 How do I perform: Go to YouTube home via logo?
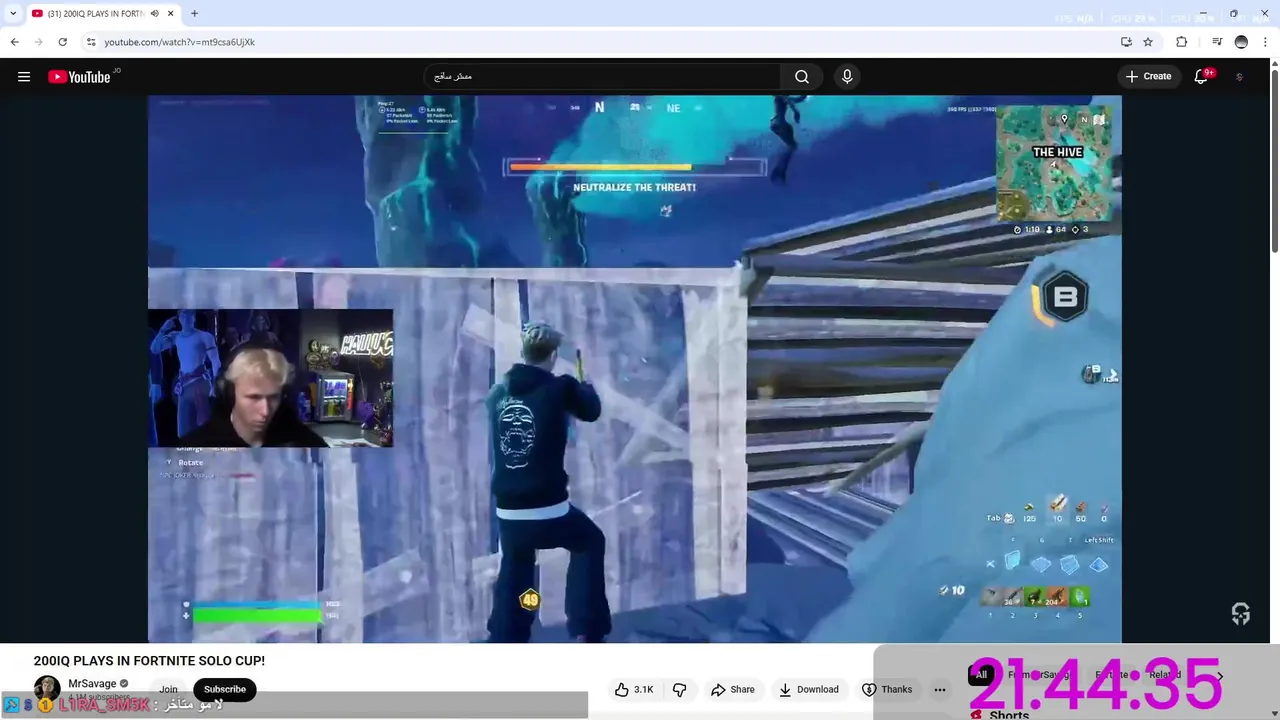(x=79, y=77)
